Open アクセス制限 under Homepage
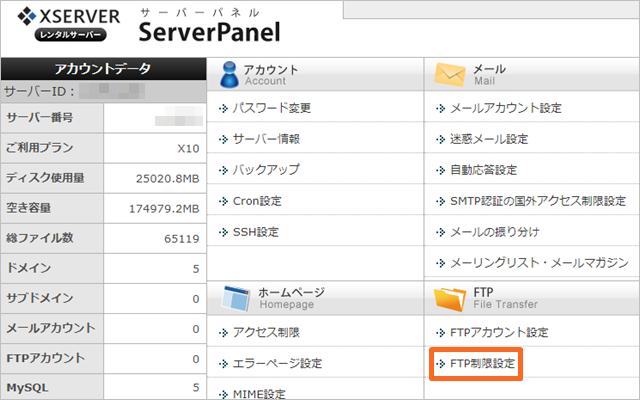The image size is (640, 400). (265, 332)
